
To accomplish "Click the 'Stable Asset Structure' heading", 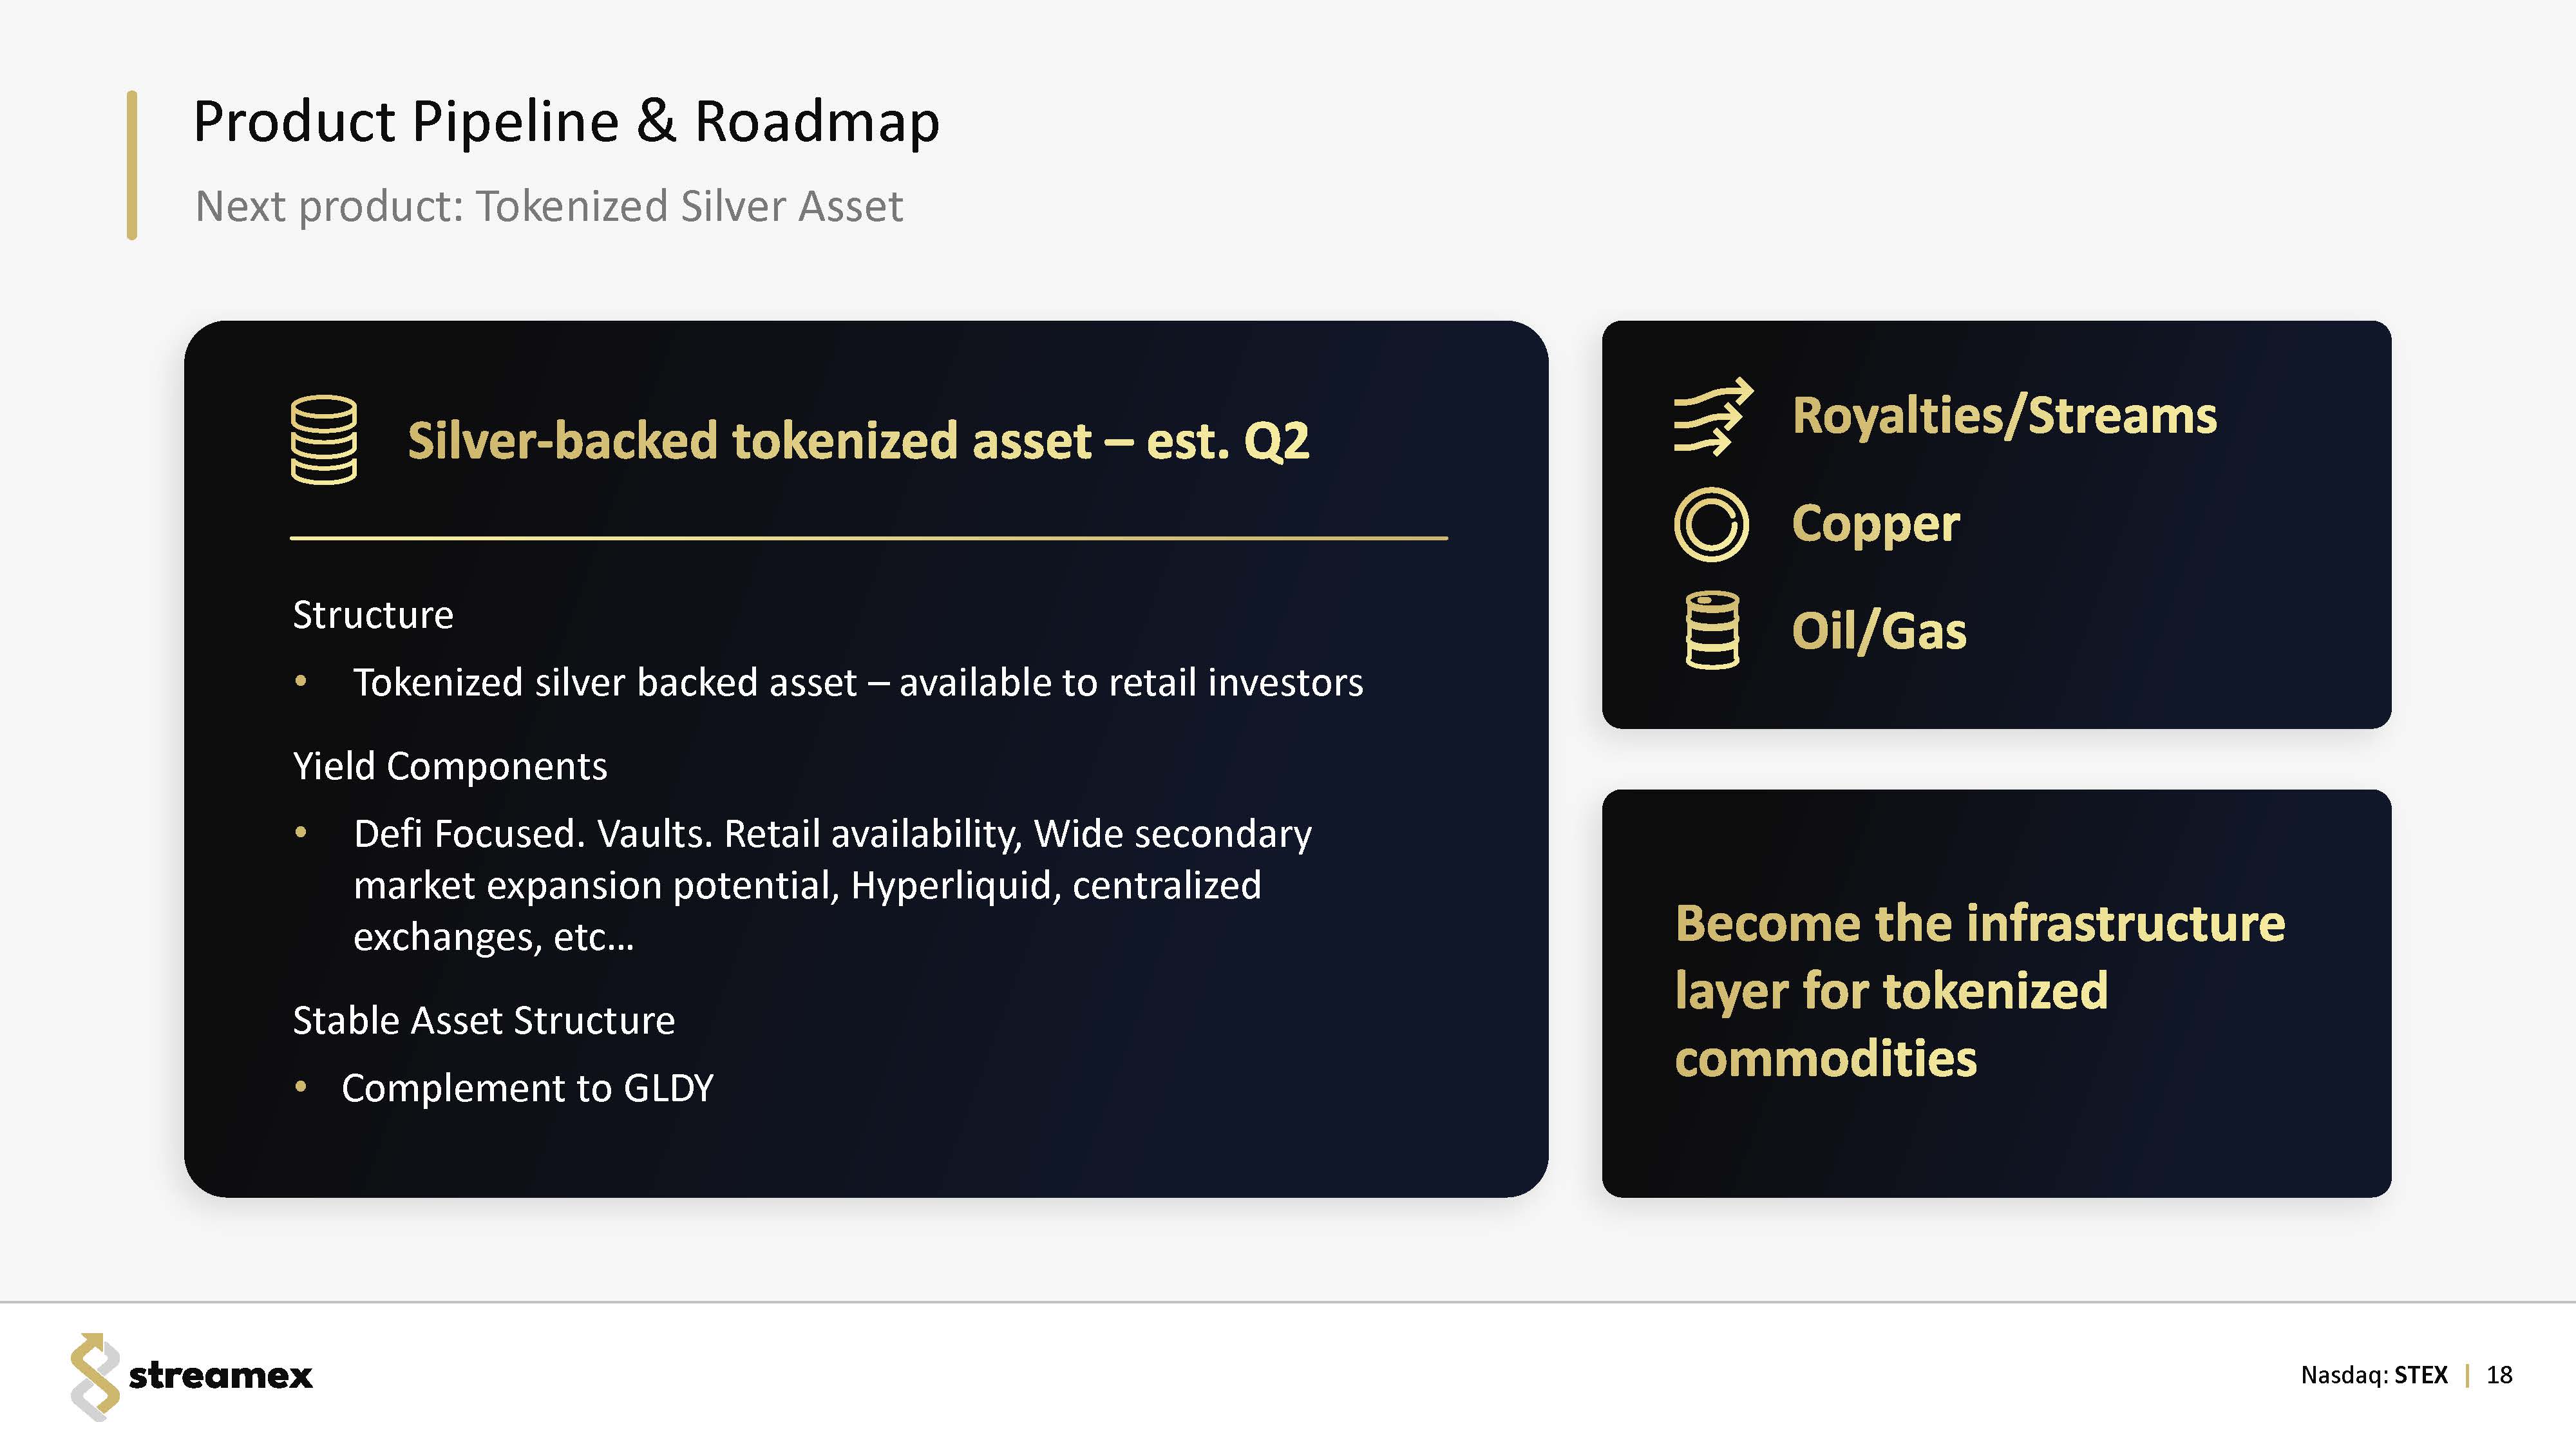I will (484, 1021).
